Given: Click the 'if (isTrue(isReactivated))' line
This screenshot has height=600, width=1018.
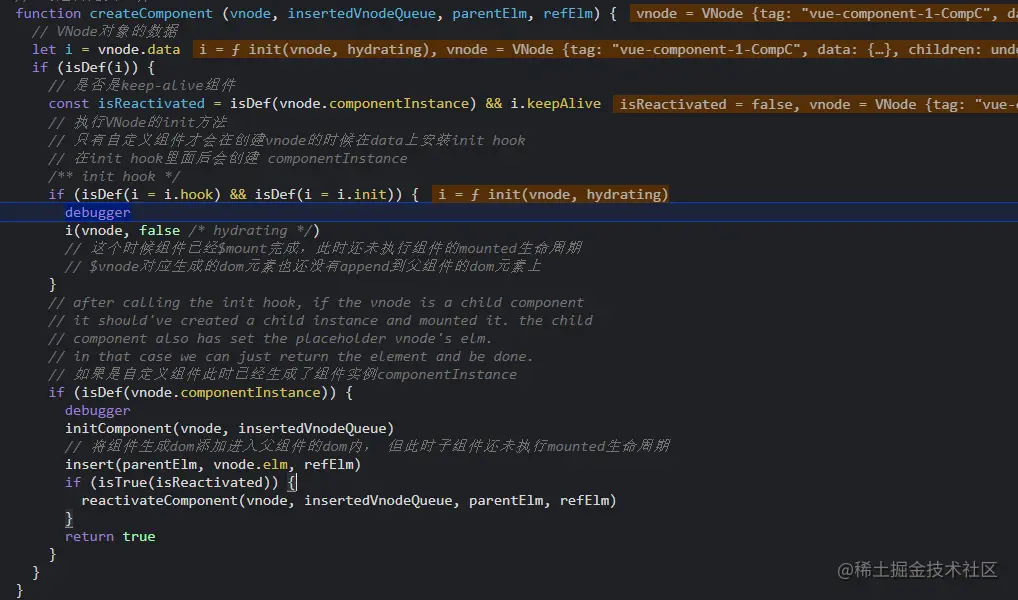Looking at the screenshot, I should point(180,482).
